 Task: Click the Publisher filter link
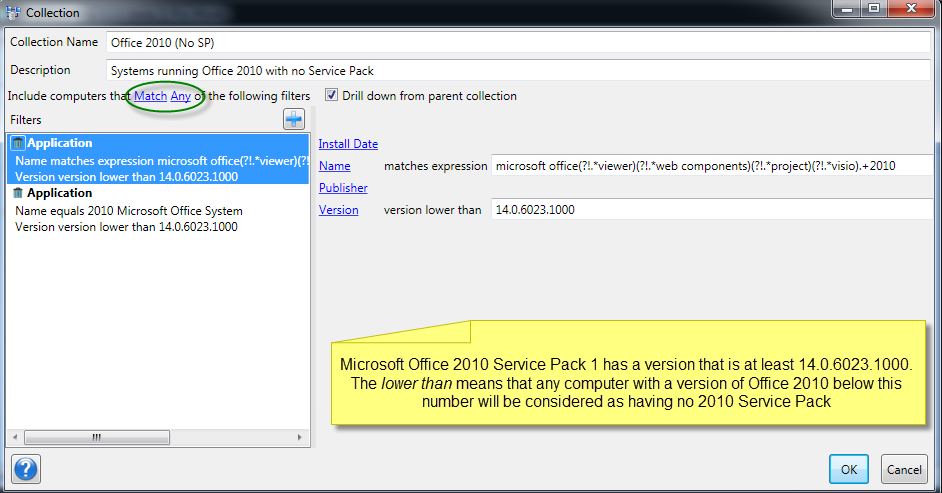point(343,187)
